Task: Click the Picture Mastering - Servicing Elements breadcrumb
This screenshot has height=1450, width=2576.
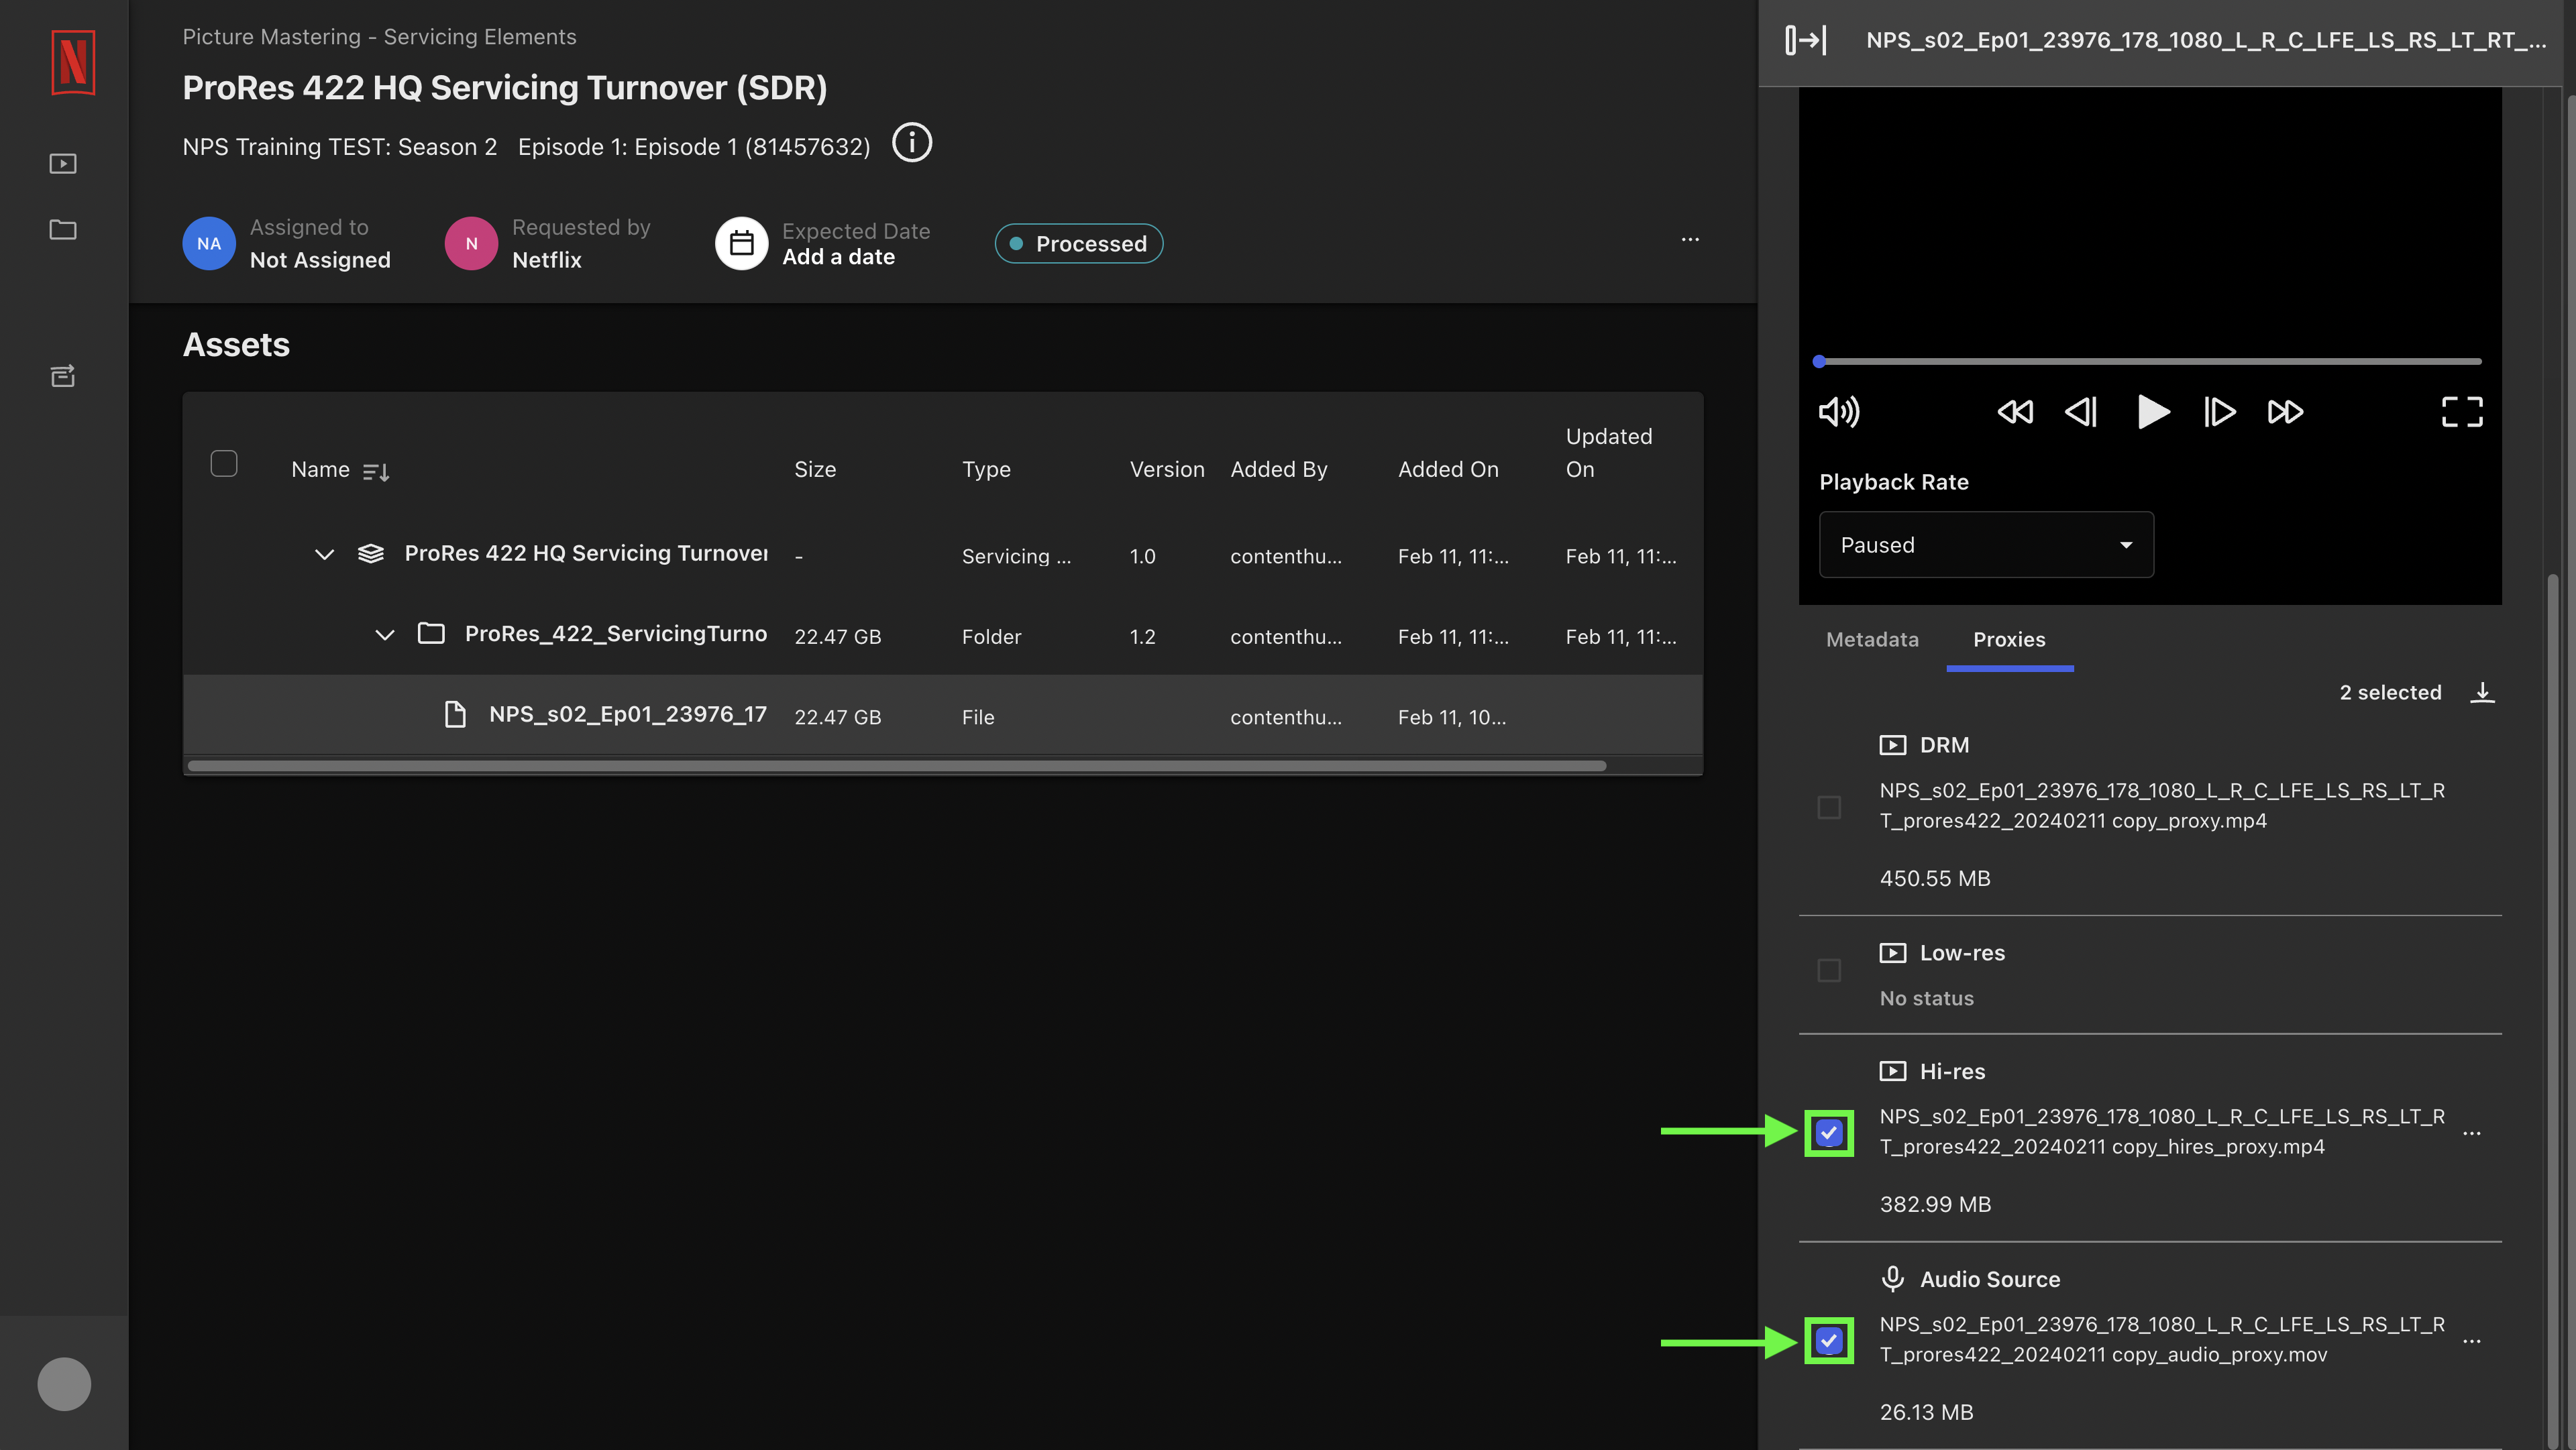Action: coord(379,37)
